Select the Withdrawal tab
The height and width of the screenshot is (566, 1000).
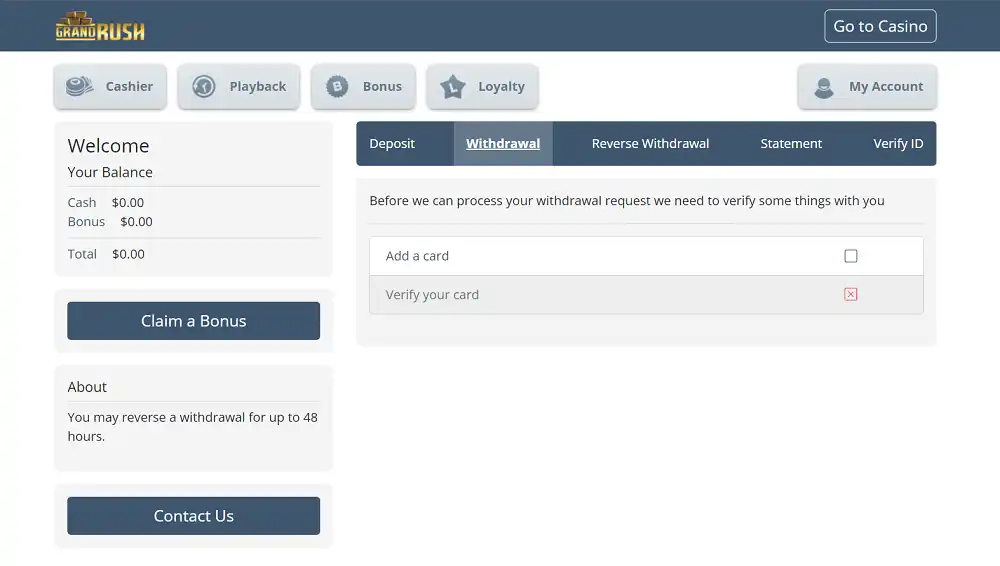(x=503, y=144)
